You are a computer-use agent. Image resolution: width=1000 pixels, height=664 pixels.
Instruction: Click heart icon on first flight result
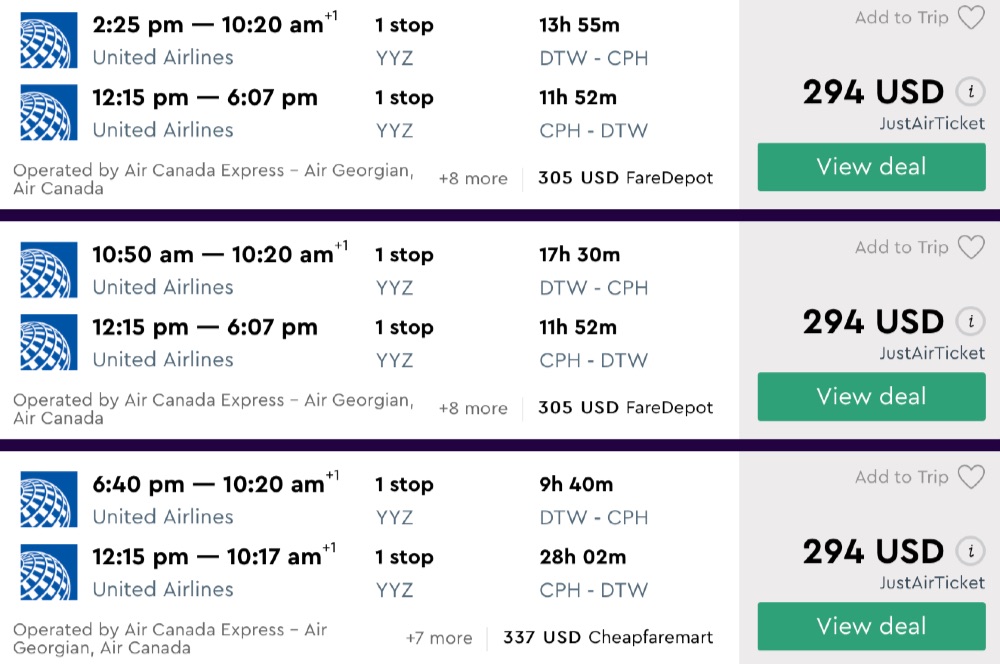[971, 18]
